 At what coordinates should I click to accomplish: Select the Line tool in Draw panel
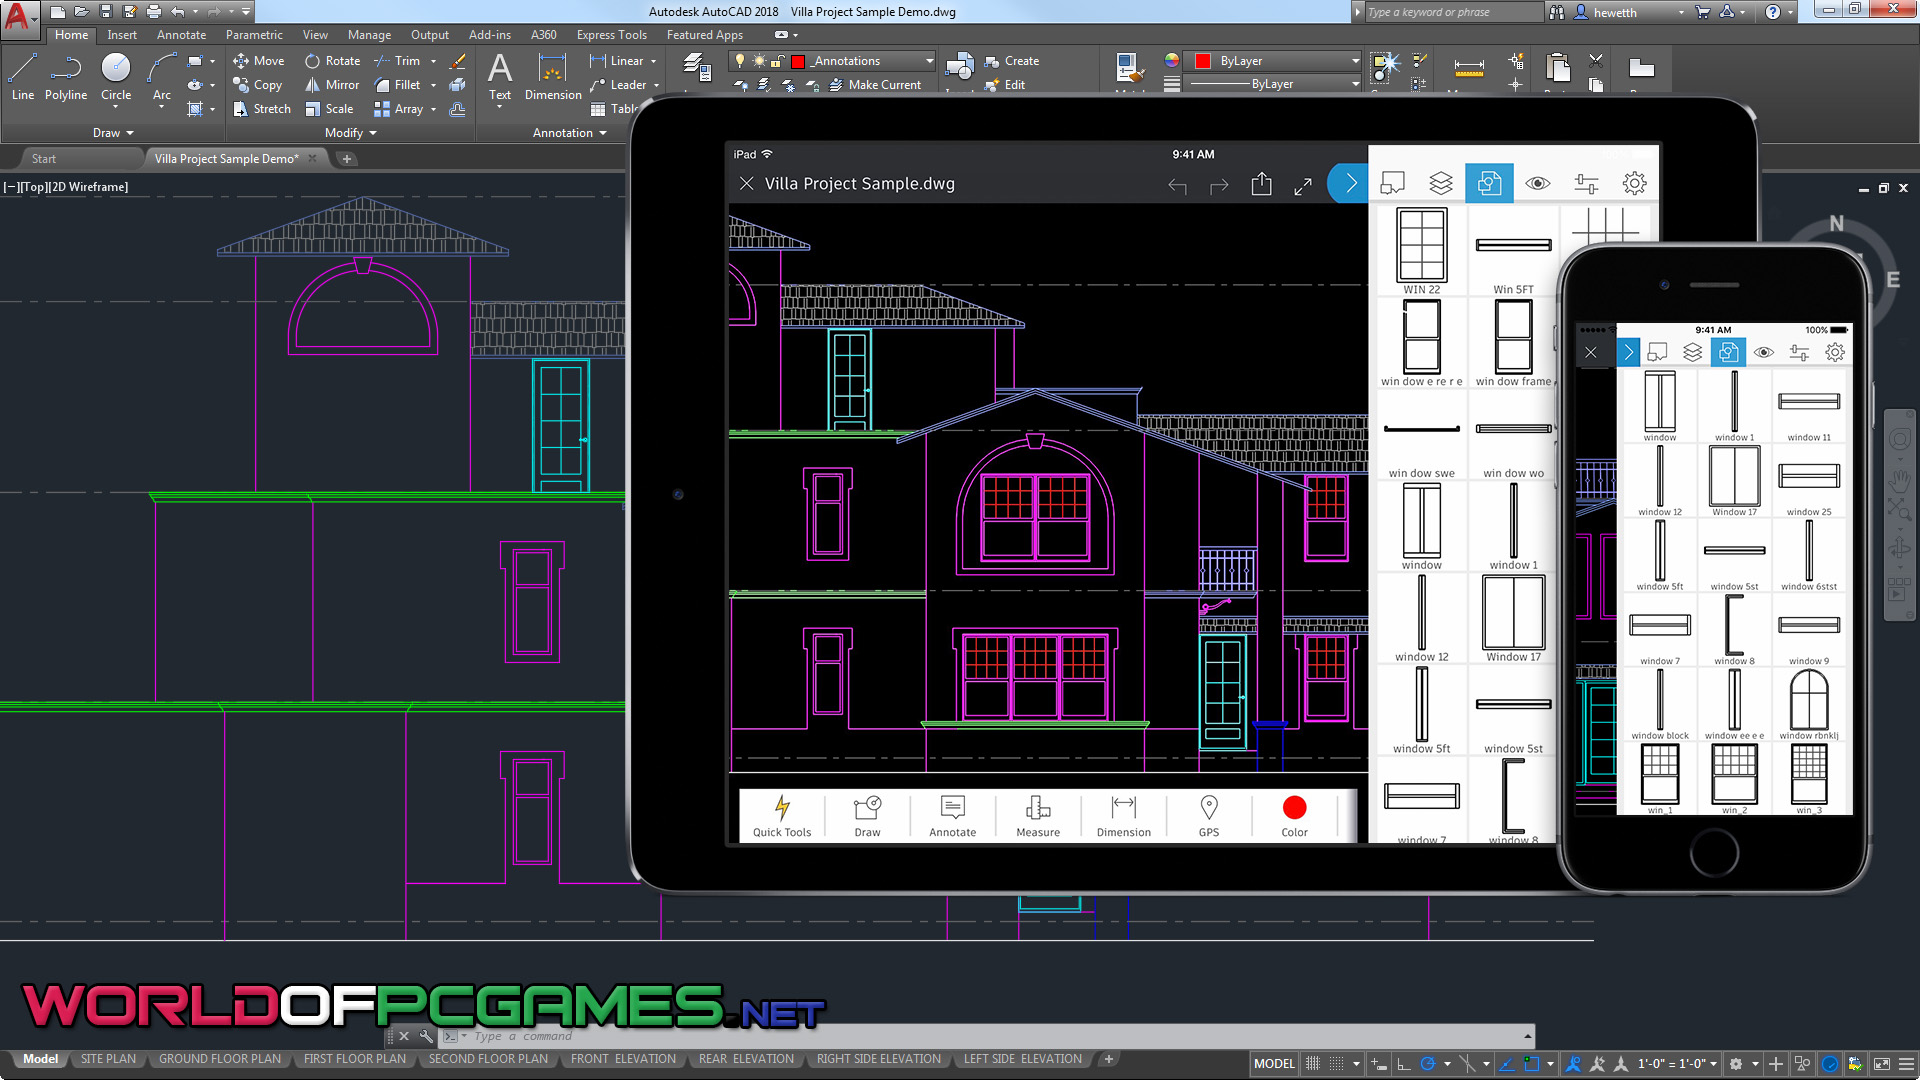(x=21, y=75)
